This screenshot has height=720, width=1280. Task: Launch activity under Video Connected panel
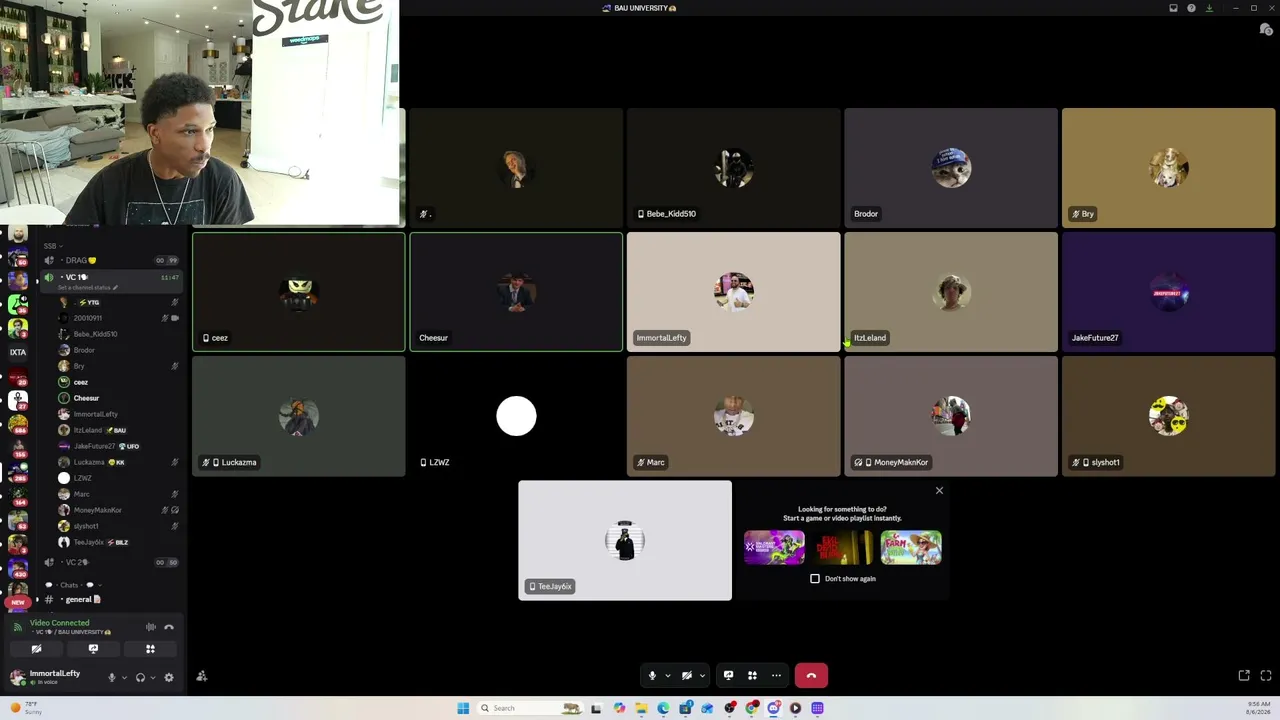tap(150, 649)
